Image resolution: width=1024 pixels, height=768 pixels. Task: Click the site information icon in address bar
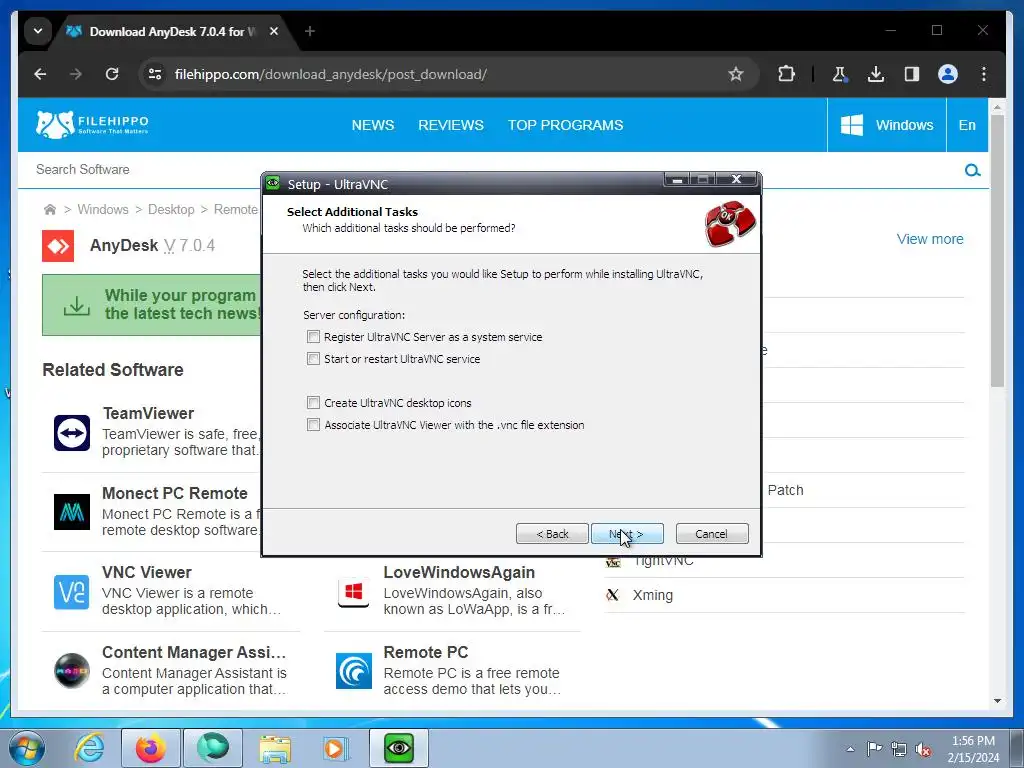[155, 74]
